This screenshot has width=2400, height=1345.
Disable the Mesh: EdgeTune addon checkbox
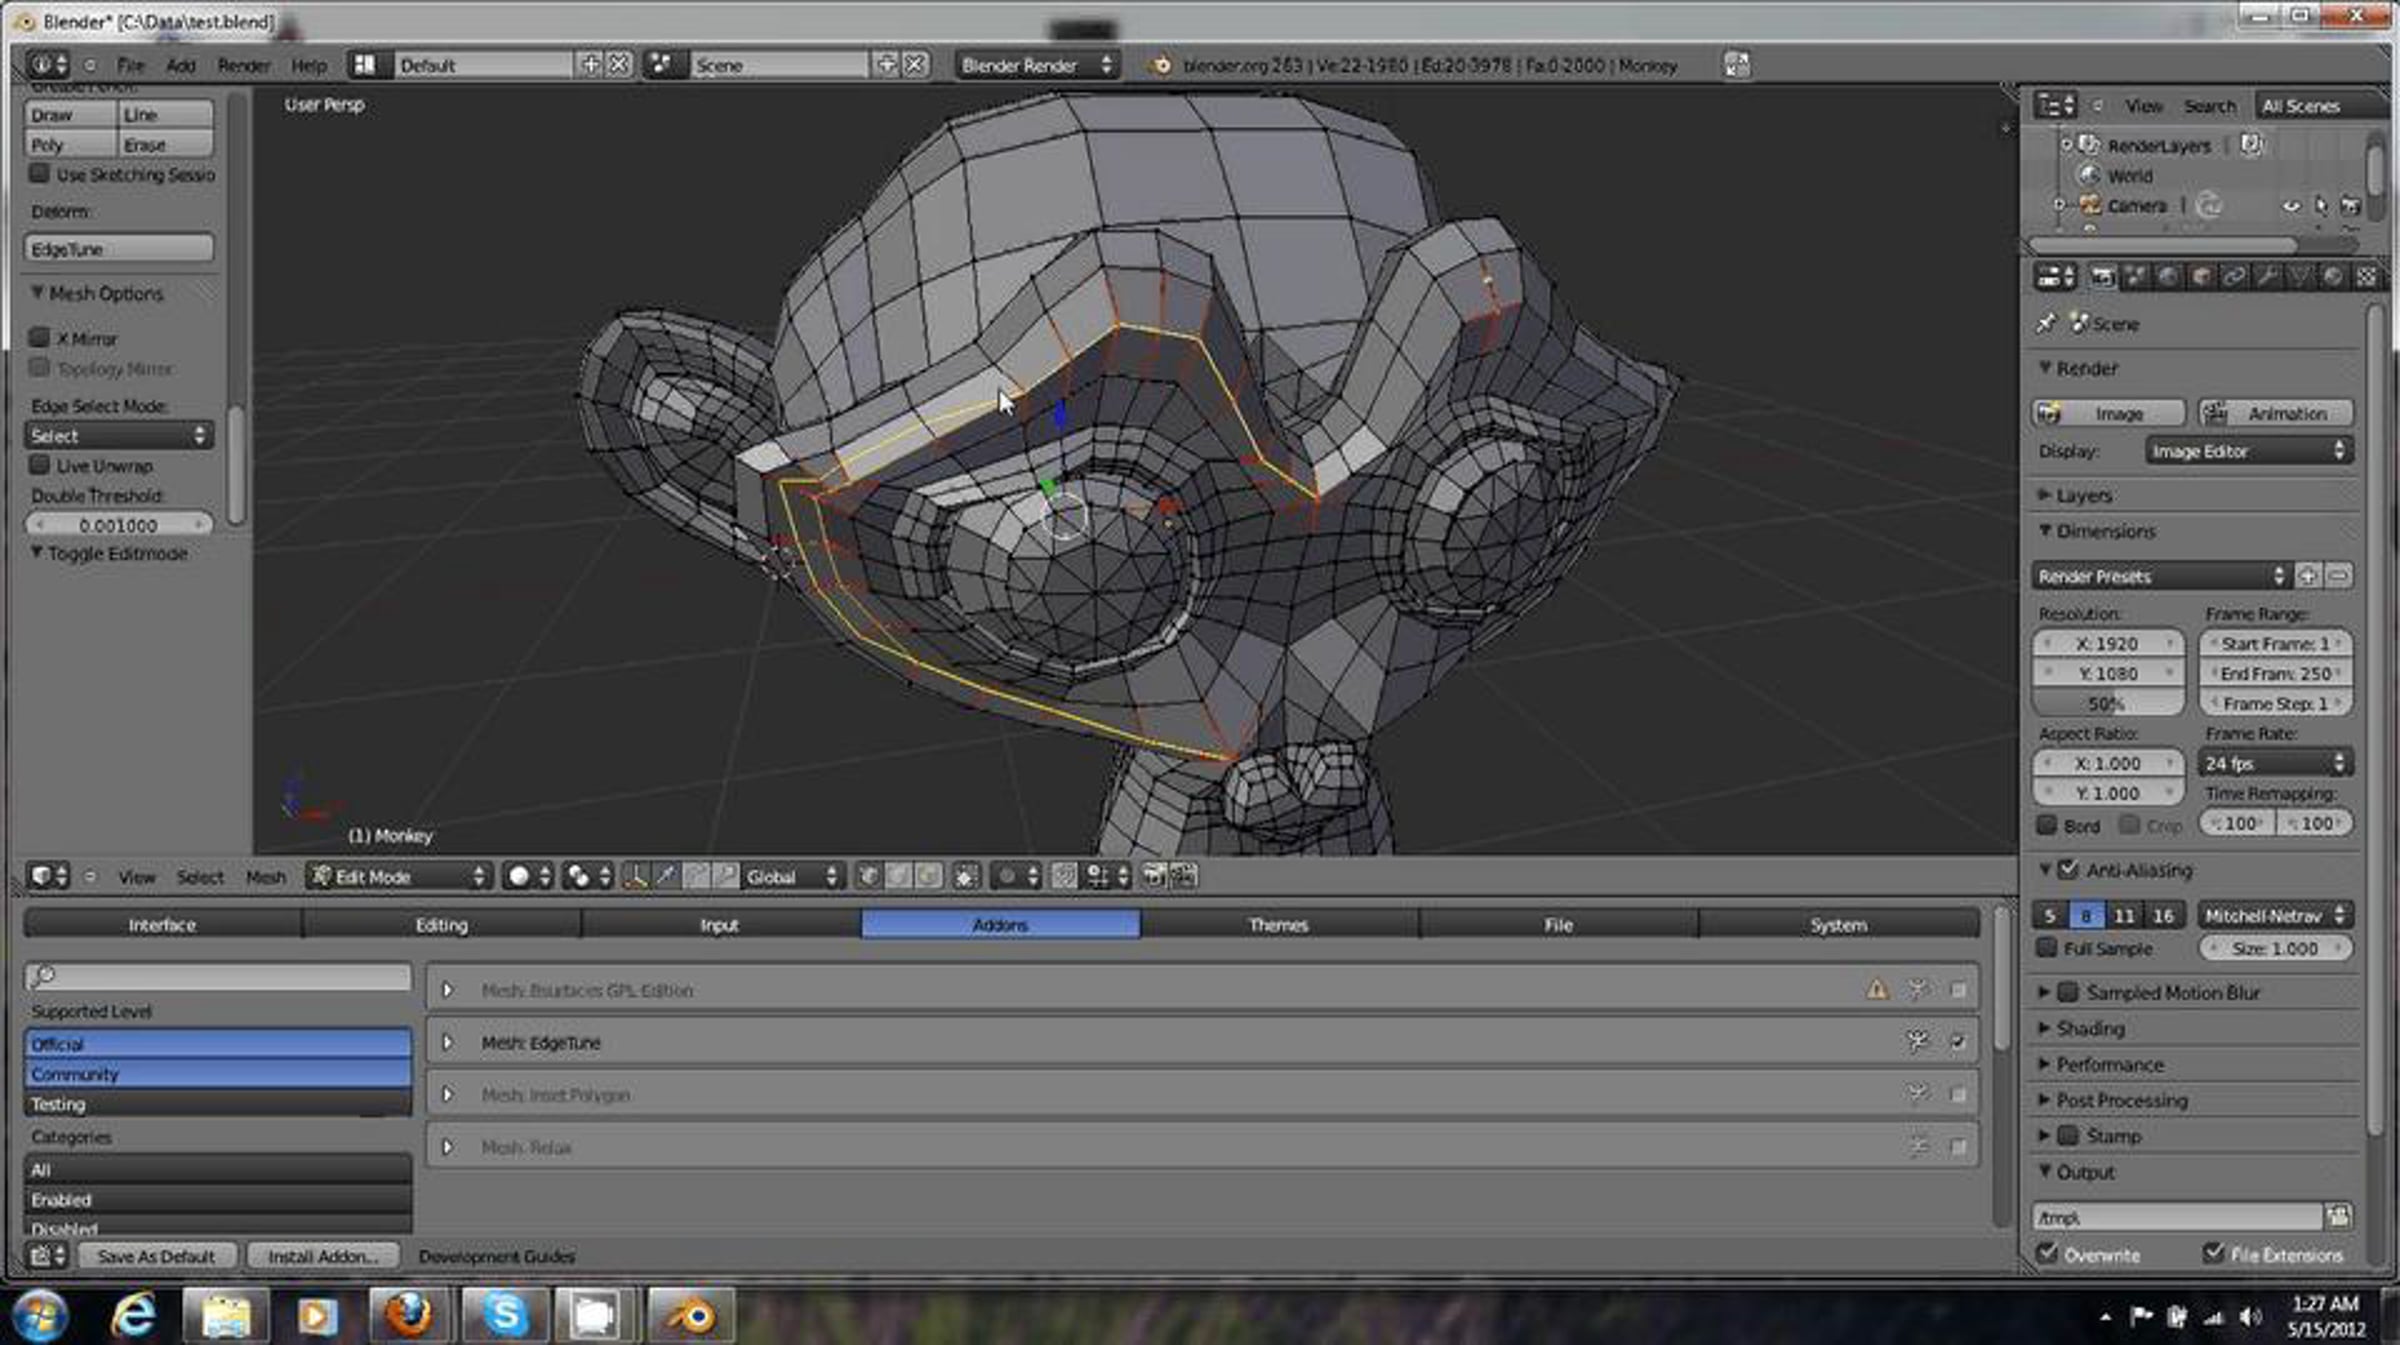[x=1957, y=1042]
